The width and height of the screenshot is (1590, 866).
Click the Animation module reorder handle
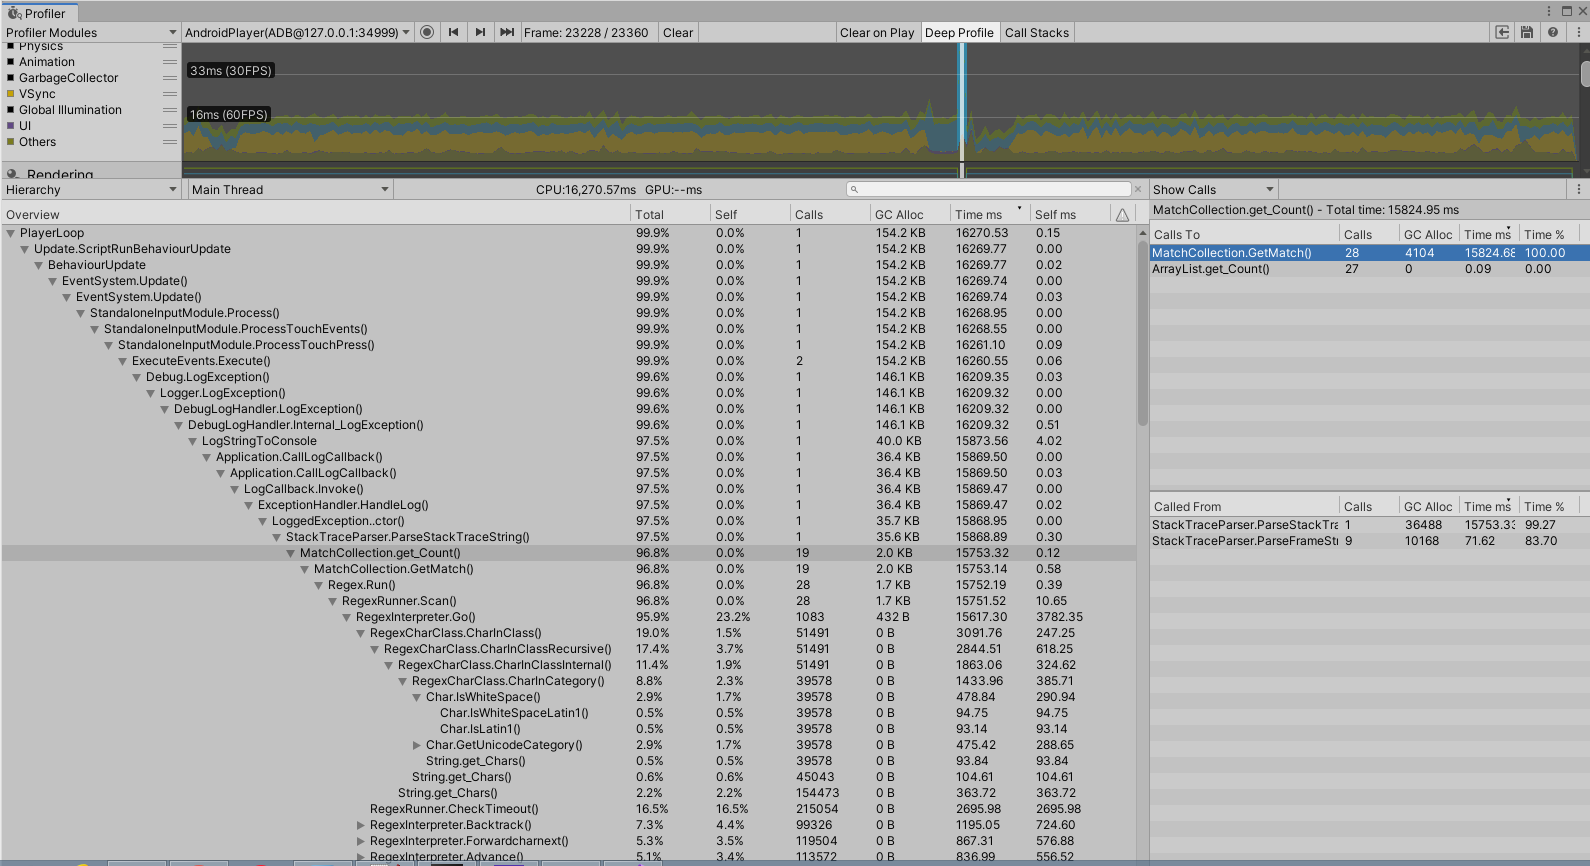(170, 62)
